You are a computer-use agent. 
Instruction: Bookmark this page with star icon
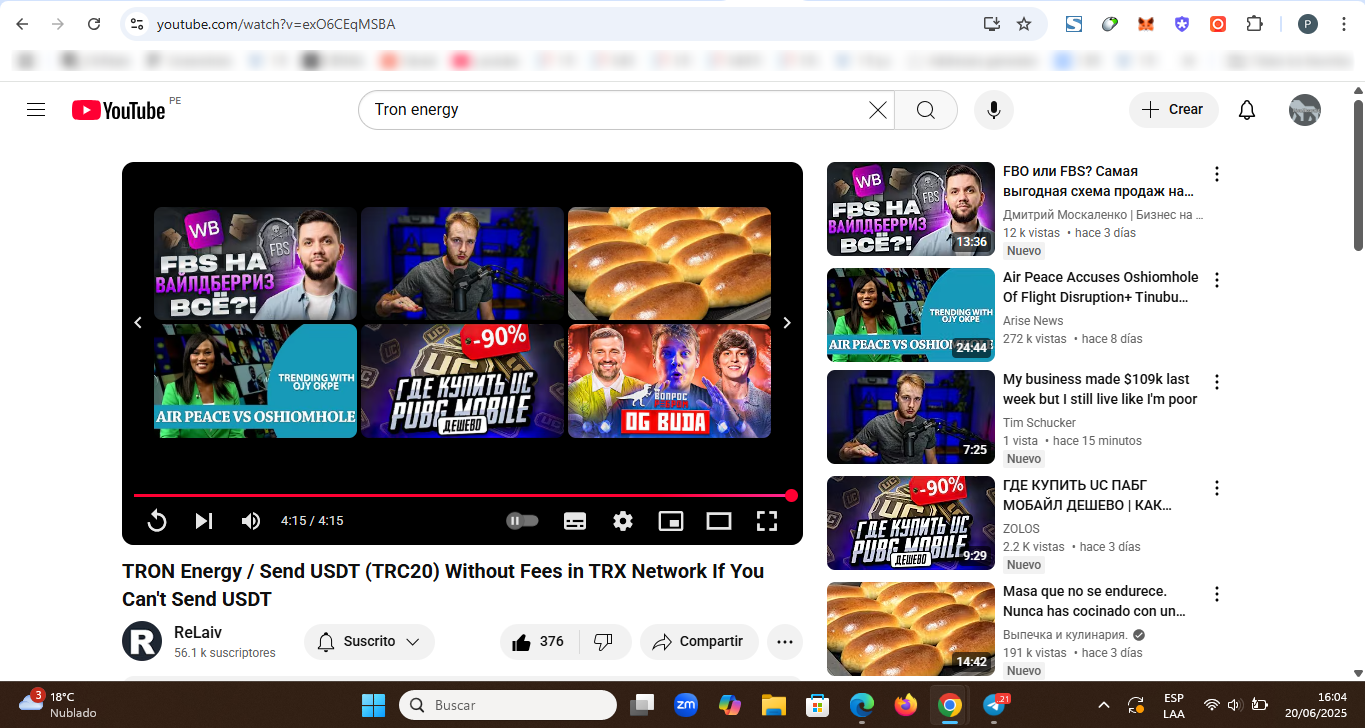(1024, 24)
